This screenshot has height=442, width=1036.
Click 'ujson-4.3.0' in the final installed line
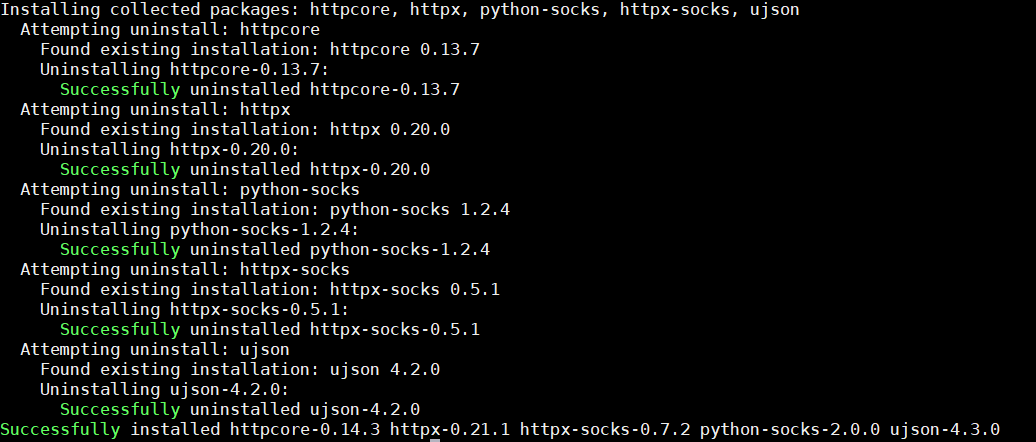[x=944, y=429]
